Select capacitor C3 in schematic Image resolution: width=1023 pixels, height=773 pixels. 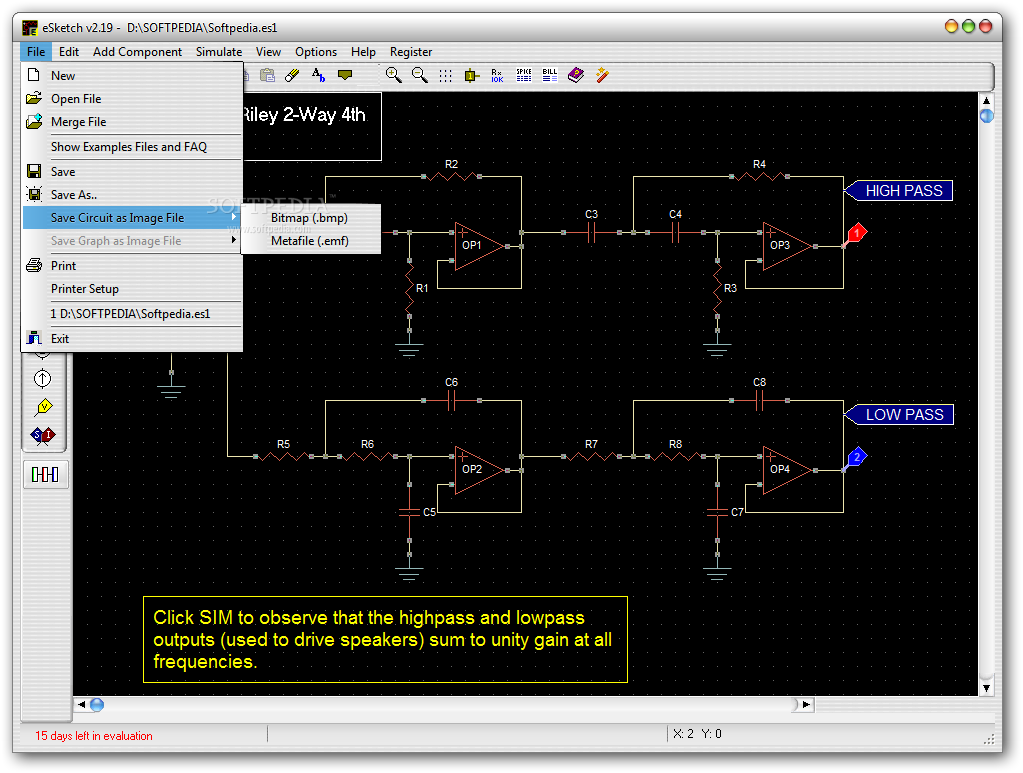pyautogui.click(x=591, y=232)
